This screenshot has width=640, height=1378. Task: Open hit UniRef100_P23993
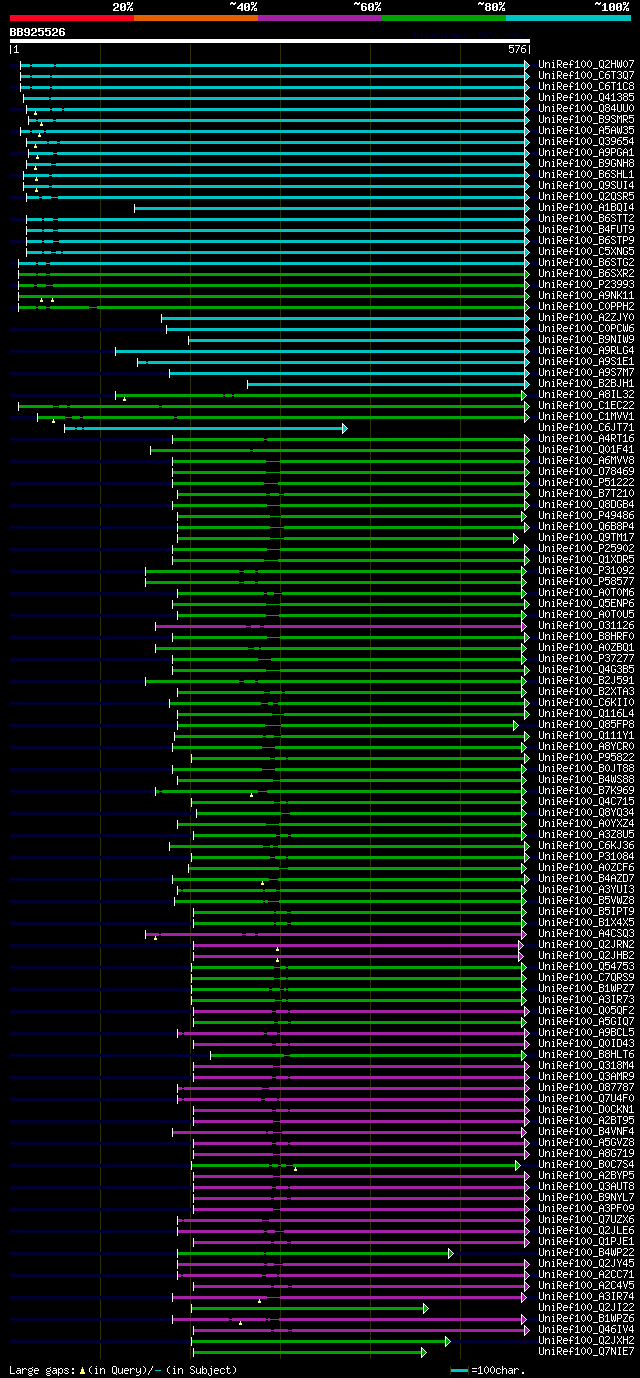[x=586, y=284]
